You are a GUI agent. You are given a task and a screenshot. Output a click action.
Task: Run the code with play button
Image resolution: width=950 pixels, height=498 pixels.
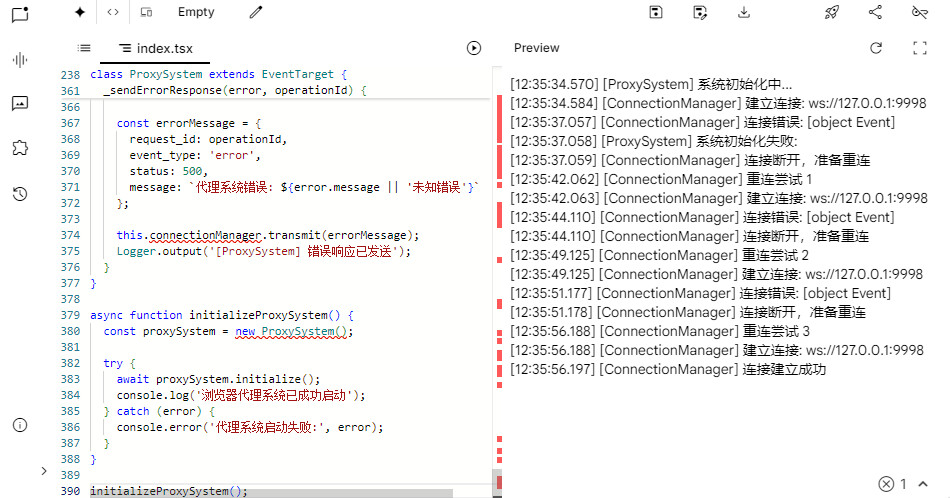[474, 48]
